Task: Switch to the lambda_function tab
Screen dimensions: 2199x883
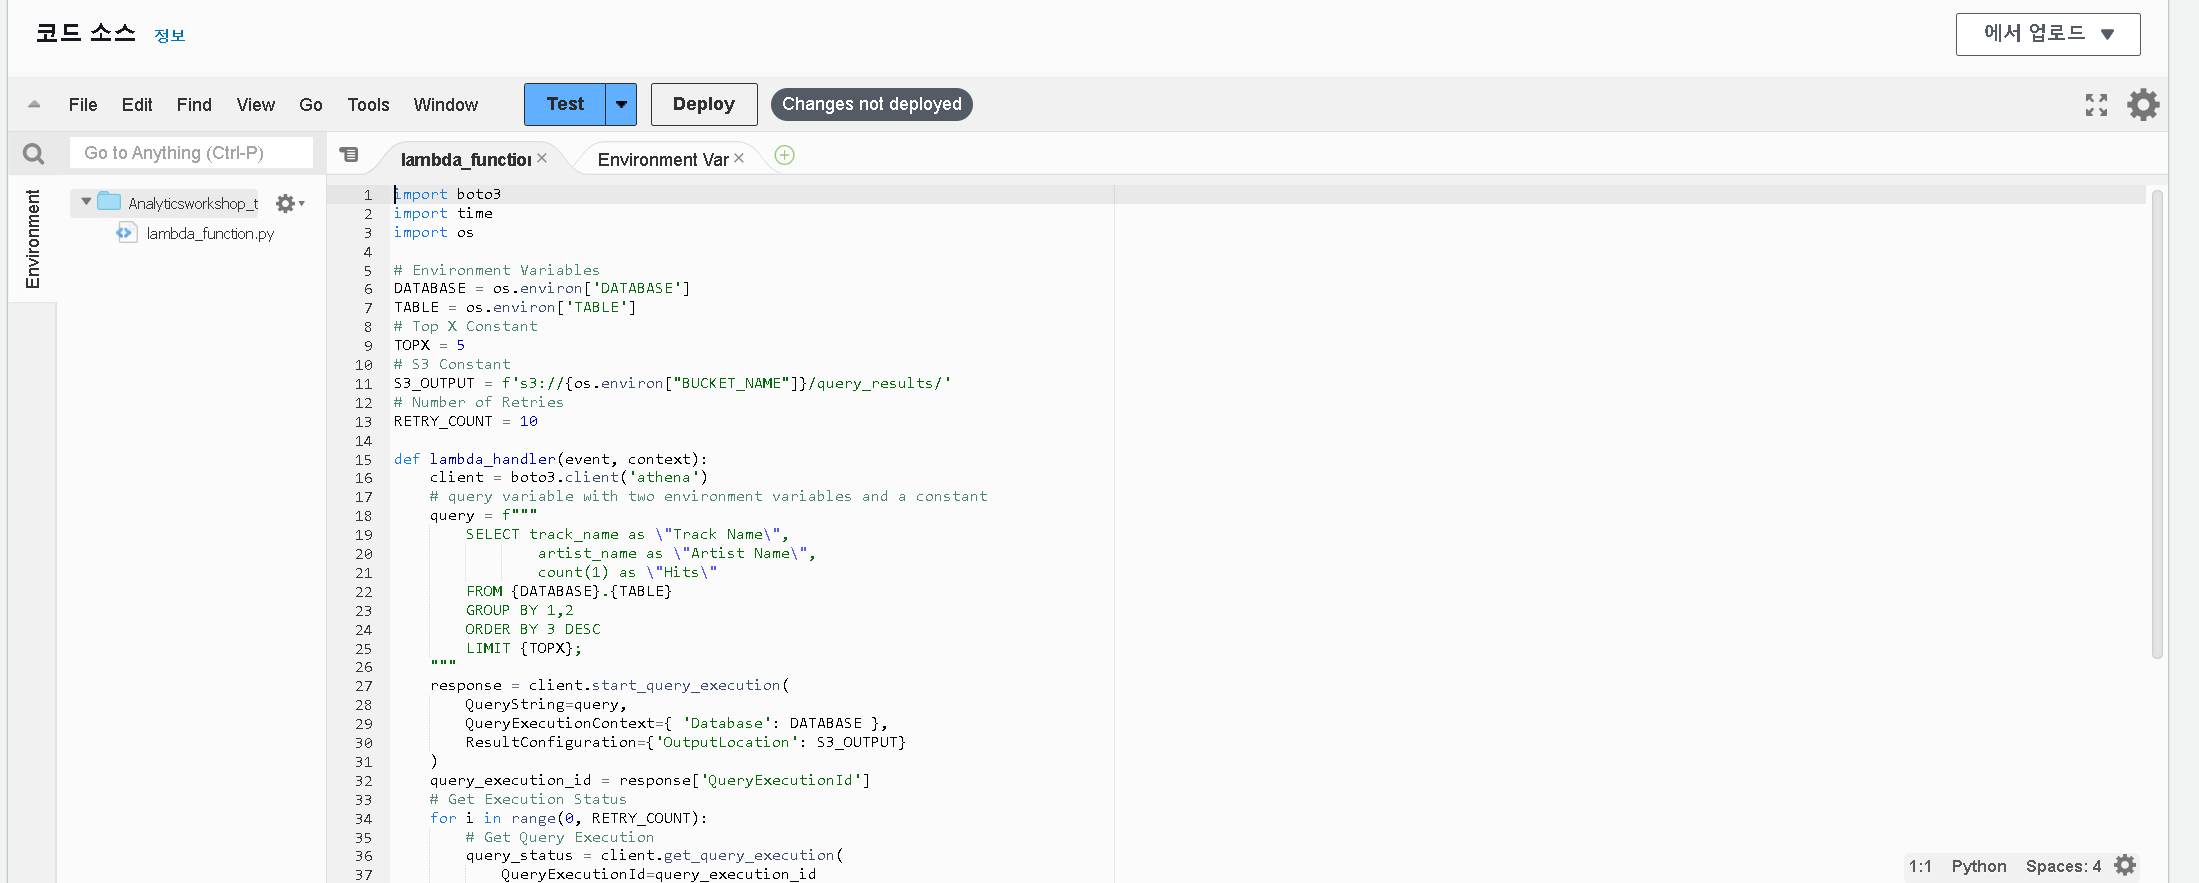Action: pos(466,160)
